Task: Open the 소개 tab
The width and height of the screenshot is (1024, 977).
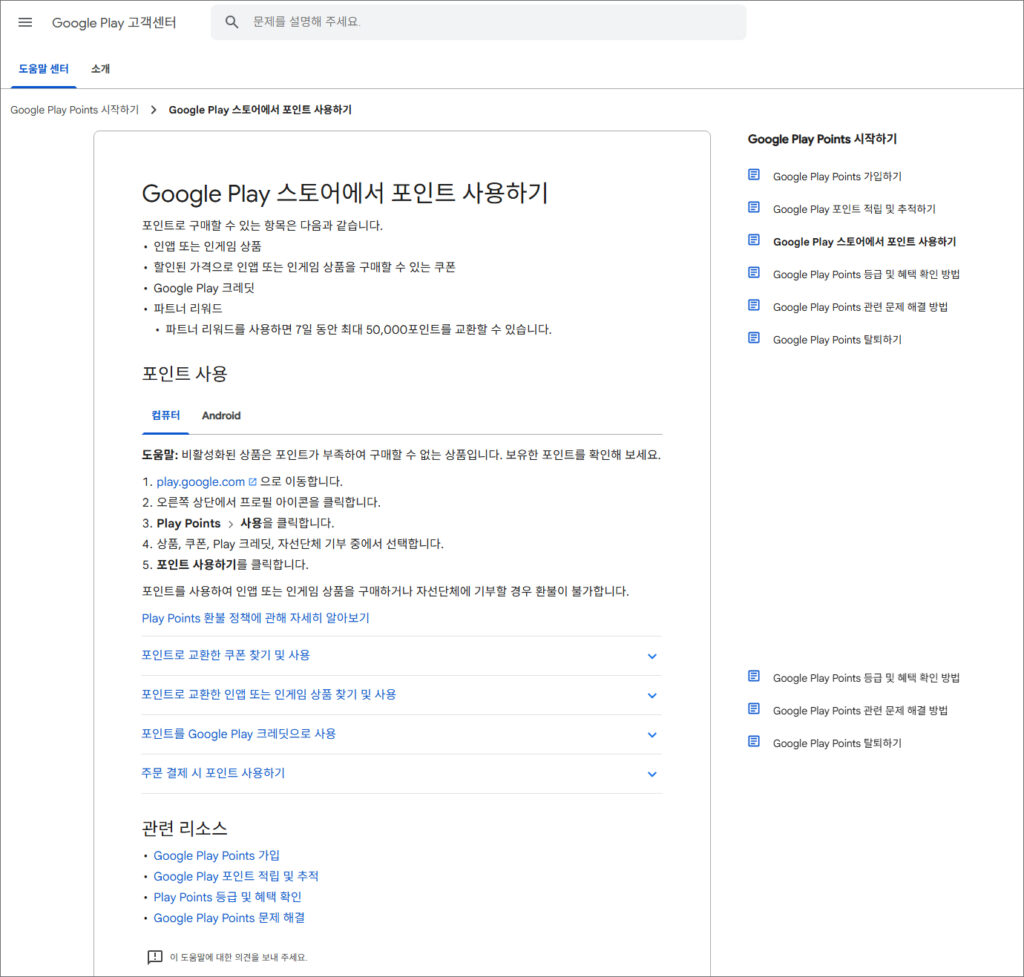Action: click(x=100, y=69)
